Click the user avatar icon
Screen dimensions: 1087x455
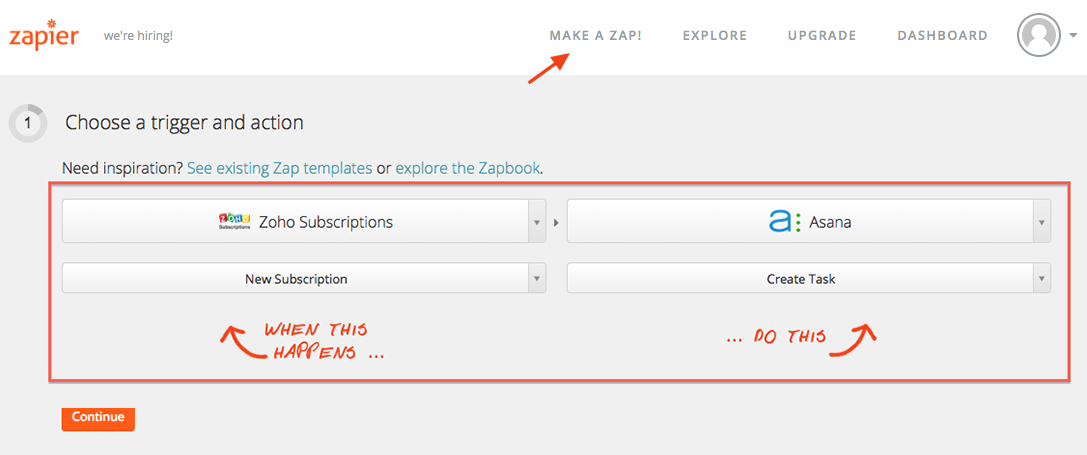point(1039,35)
